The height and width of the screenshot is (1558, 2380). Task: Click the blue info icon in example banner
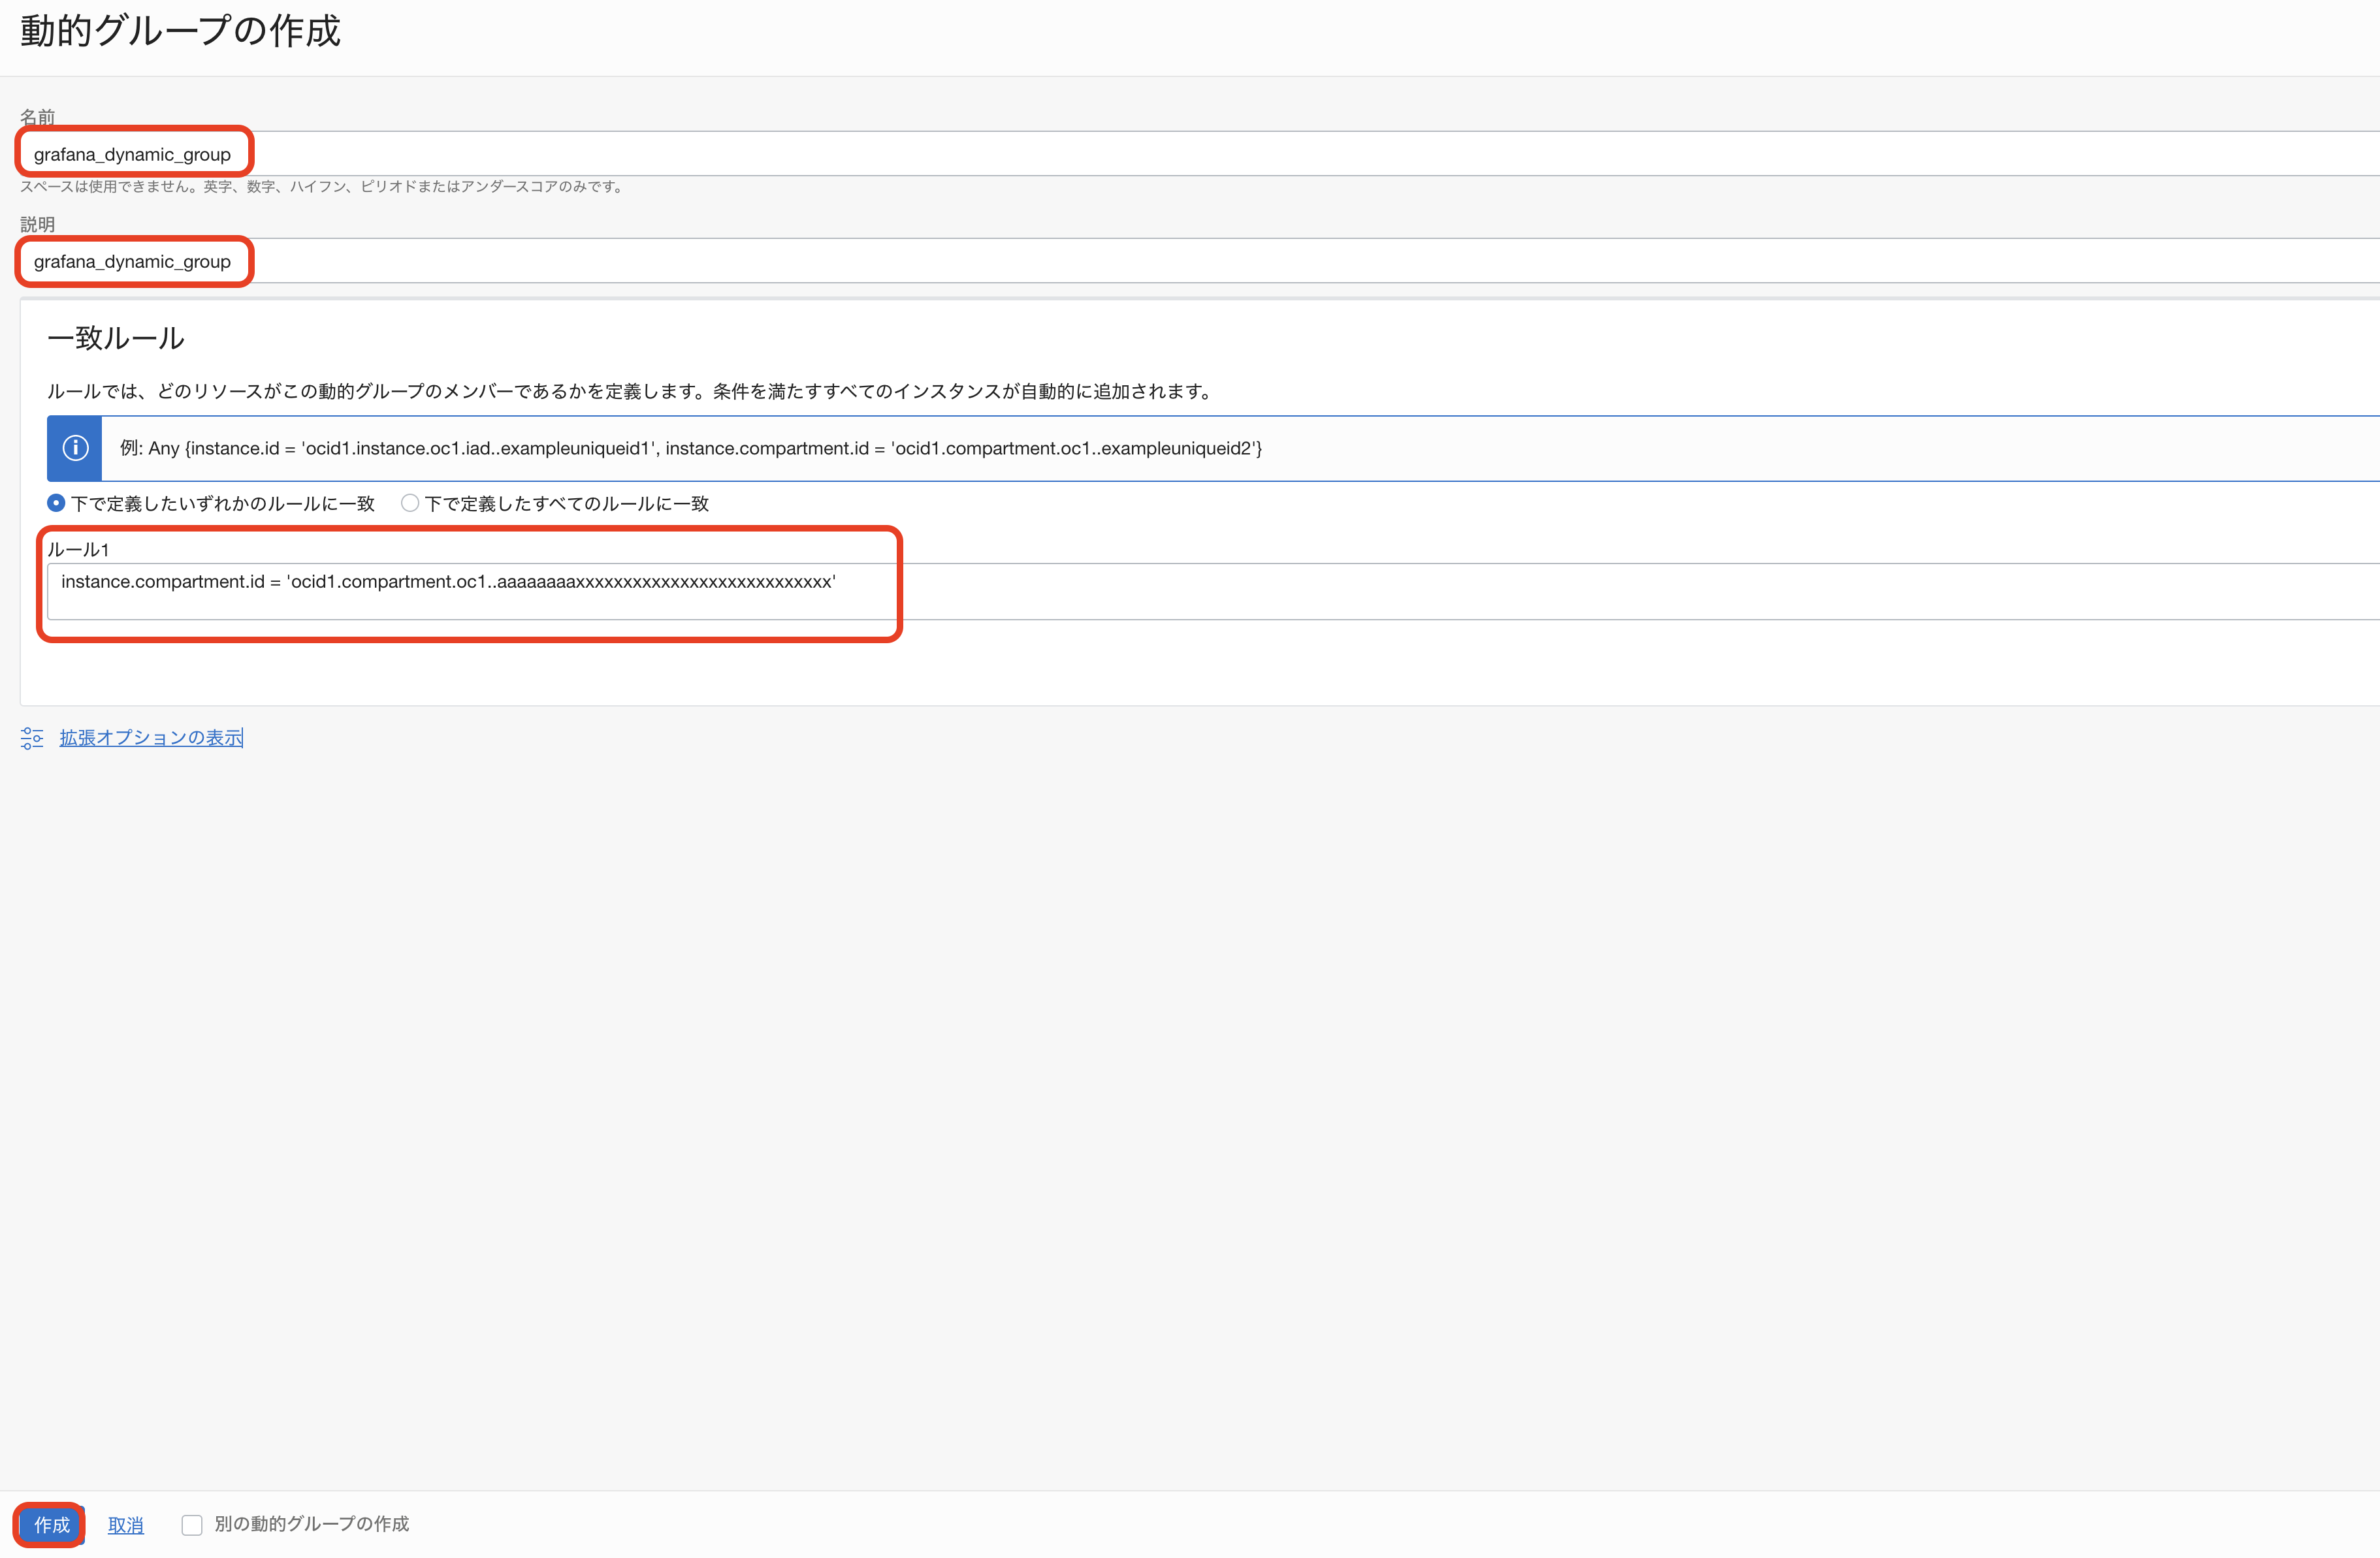pos(75,448)
